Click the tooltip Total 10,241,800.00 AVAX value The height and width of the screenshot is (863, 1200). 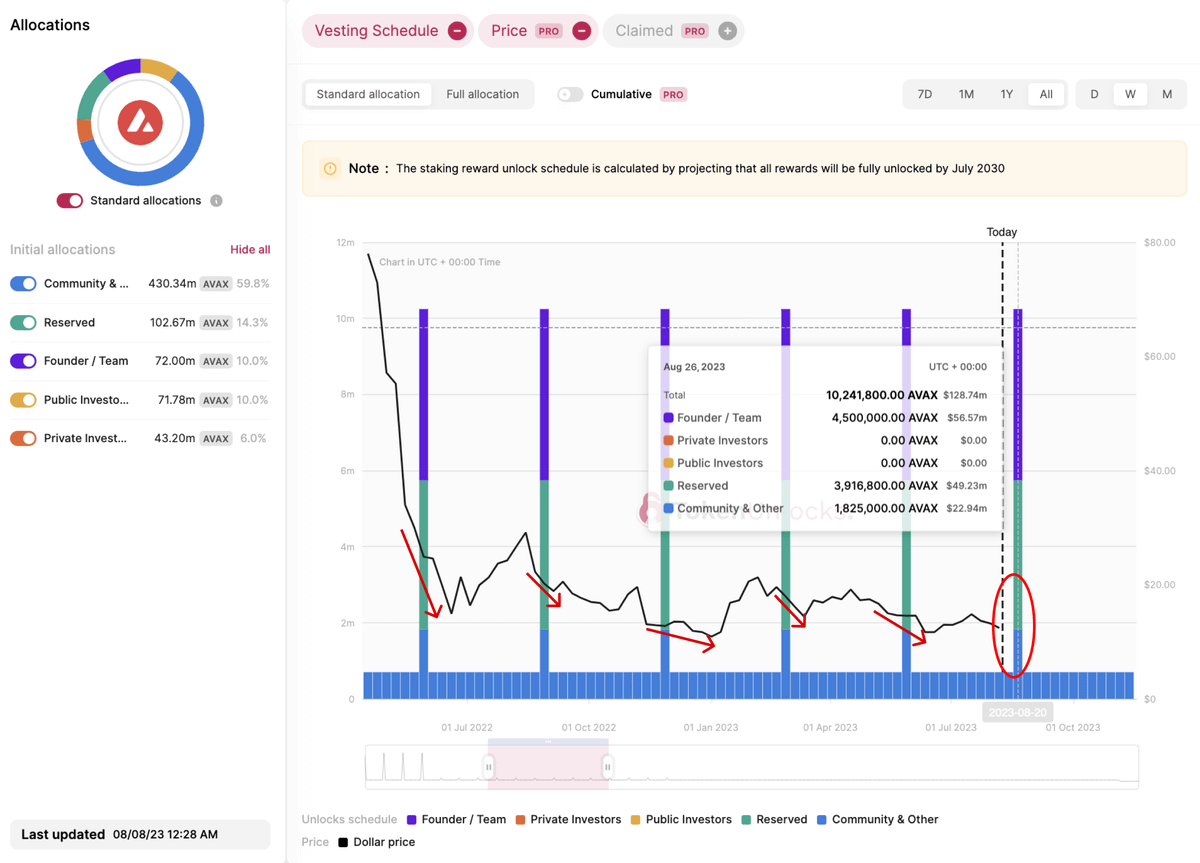882,395
